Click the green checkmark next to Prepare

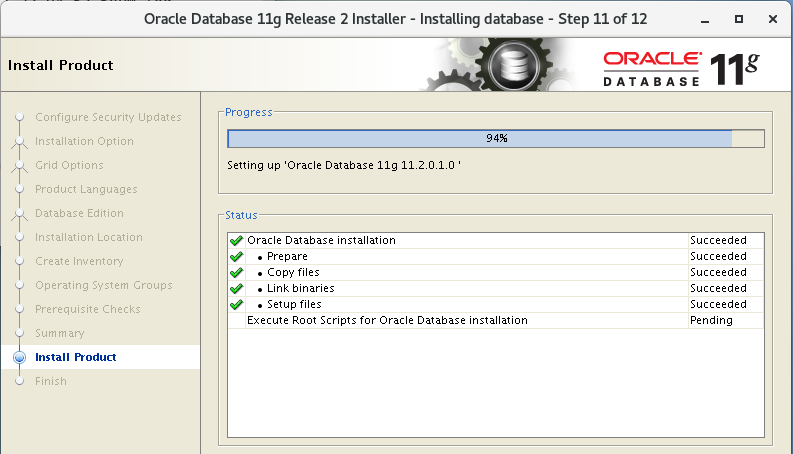[x=236, y=257]
